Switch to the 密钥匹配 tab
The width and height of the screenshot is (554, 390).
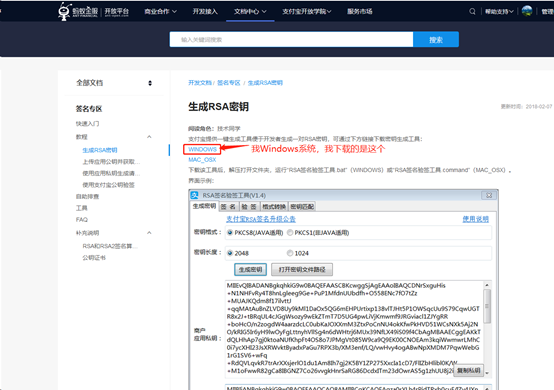click(x=302, y=207)
